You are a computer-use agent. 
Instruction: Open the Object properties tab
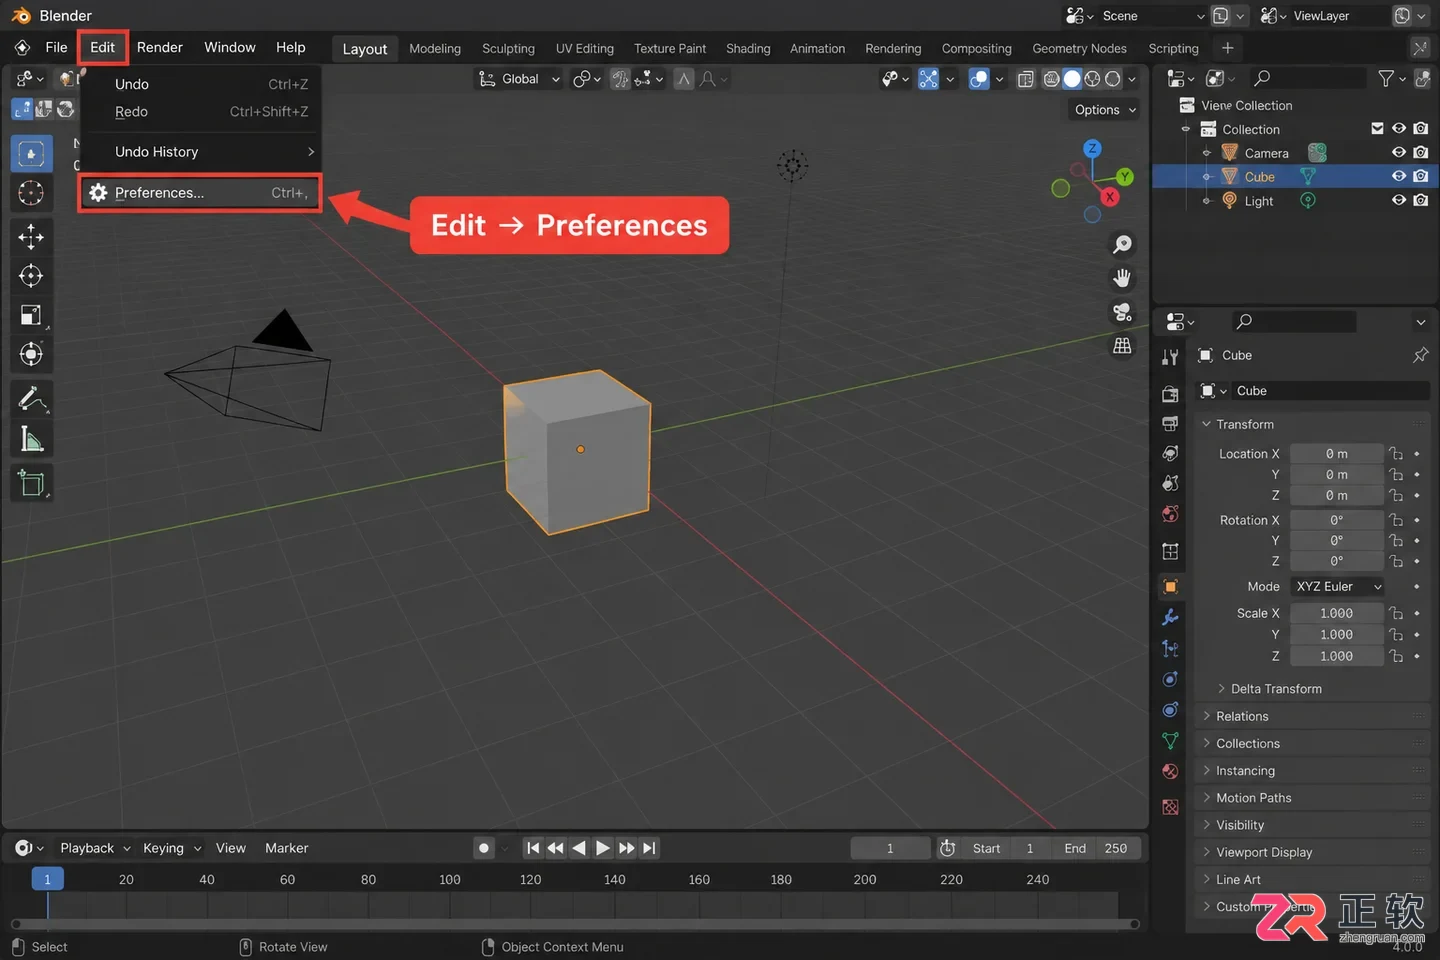tap(1170, 587)
